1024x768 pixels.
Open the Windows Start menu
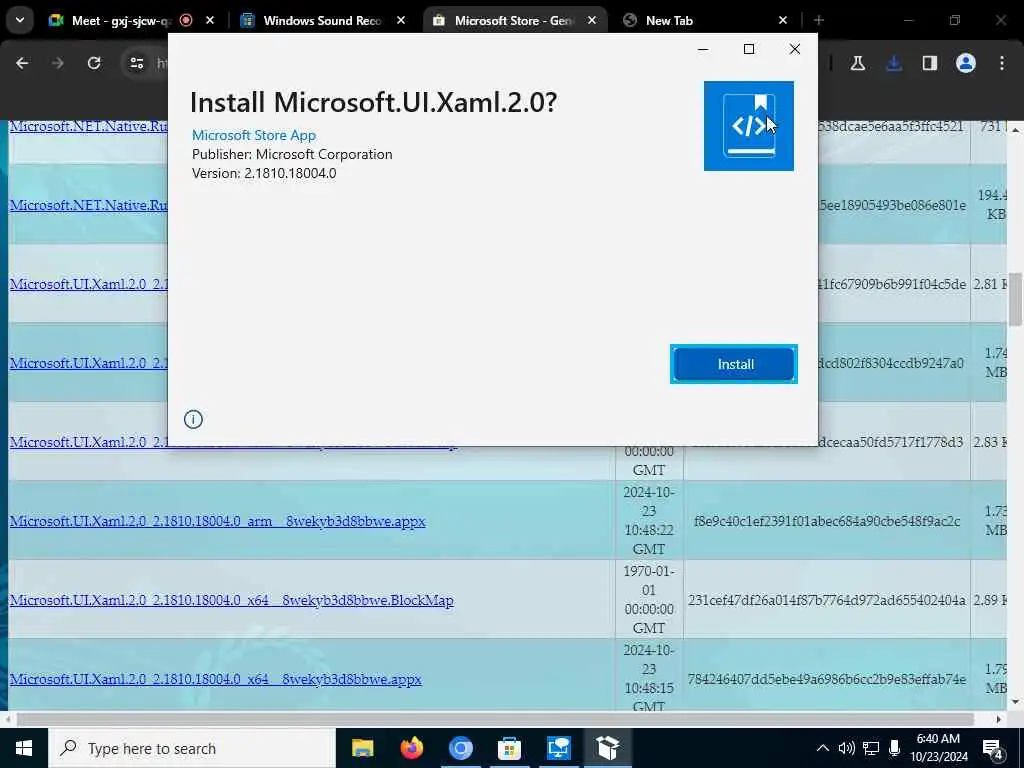[x=24, y=748]
